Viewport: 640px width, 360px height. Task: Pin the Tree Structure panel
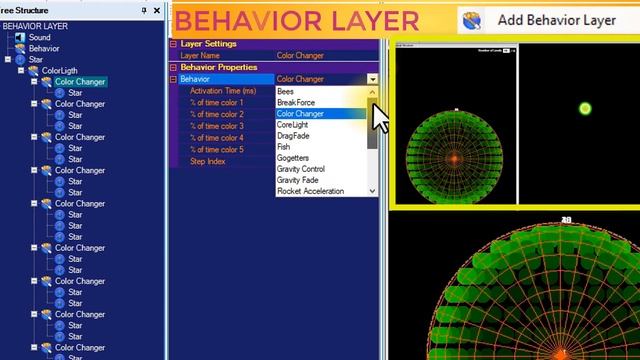point(144,11)
